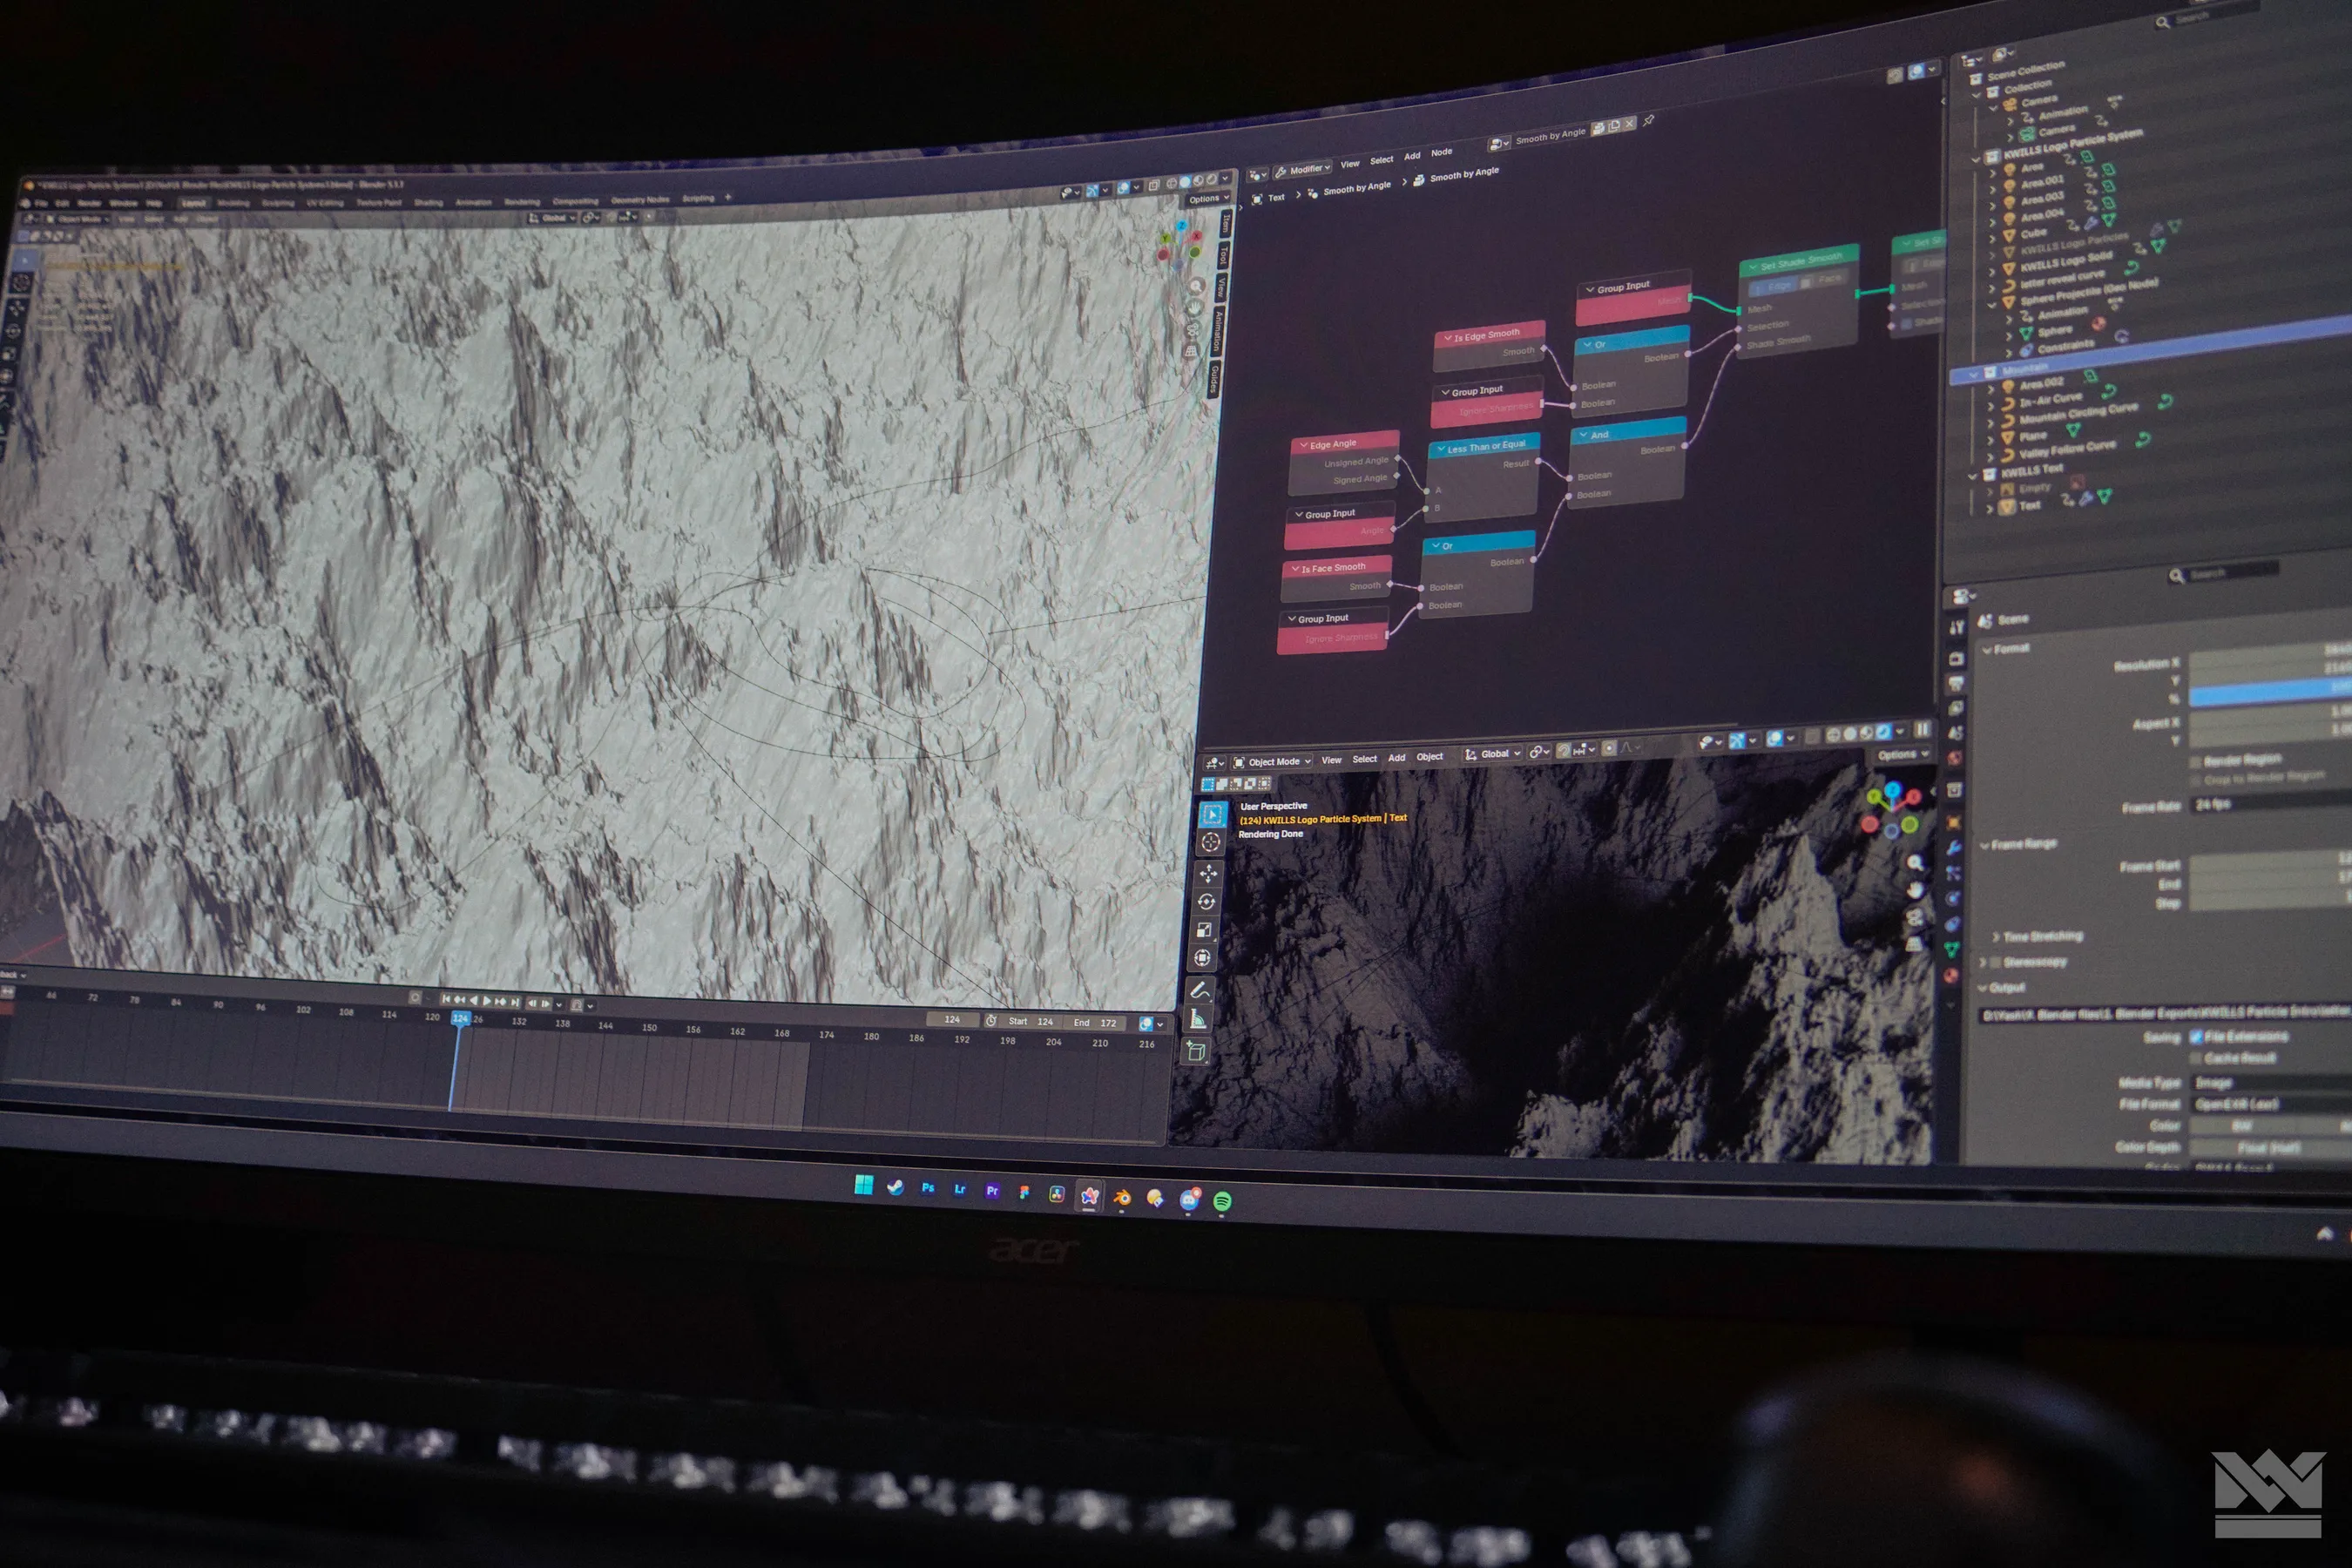Select the Cursor tool in lower viewport

(1210, 842)
